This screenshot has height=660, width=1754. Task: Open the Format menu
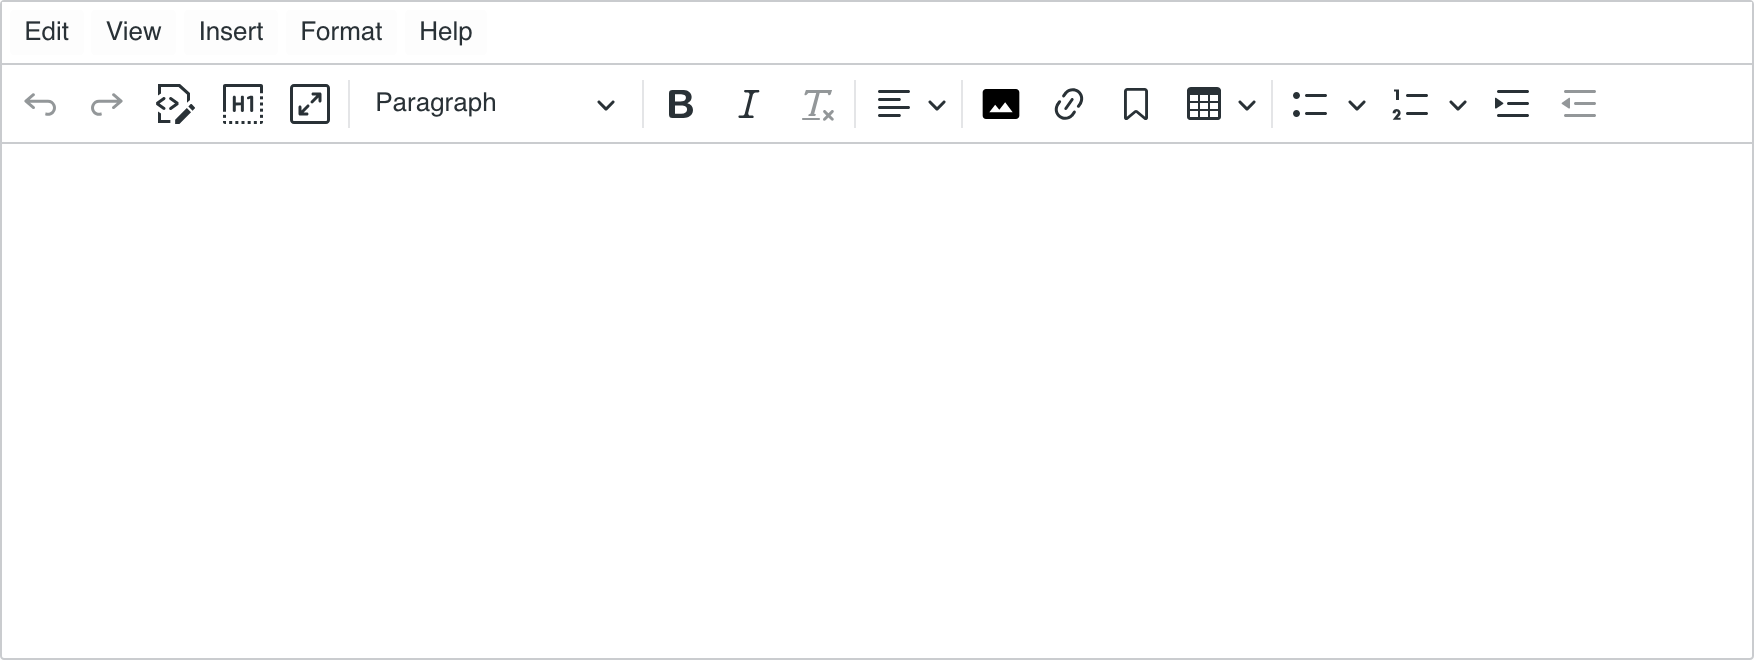pos(340,31)
